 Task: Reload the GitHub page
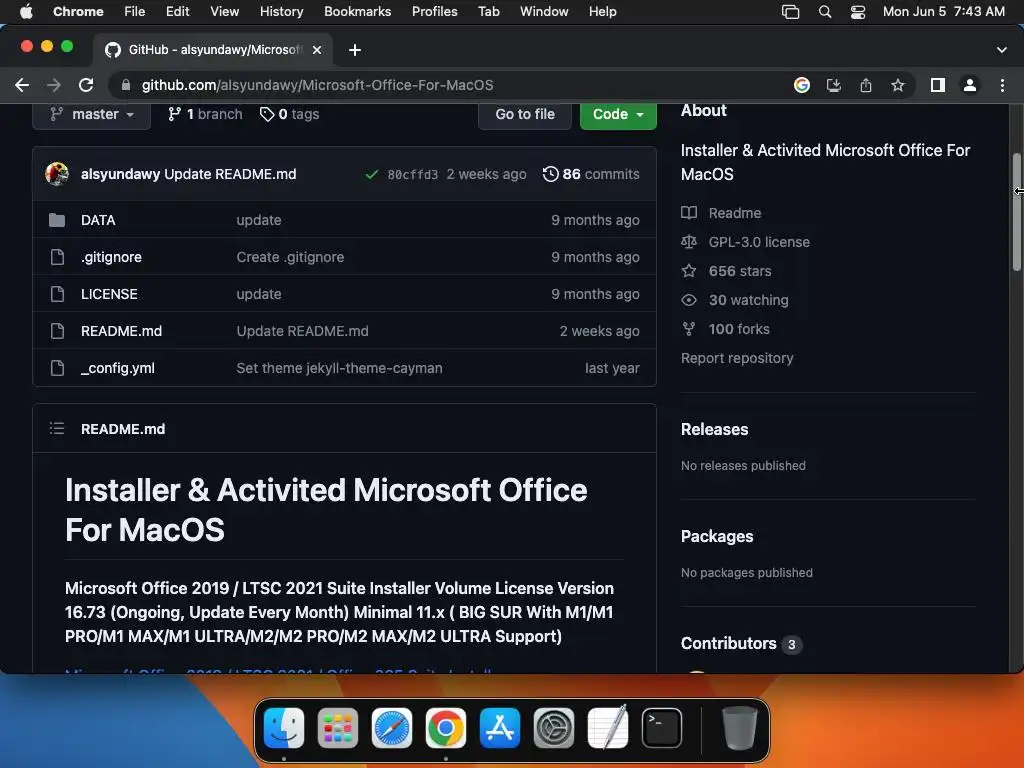click(86, 85)
